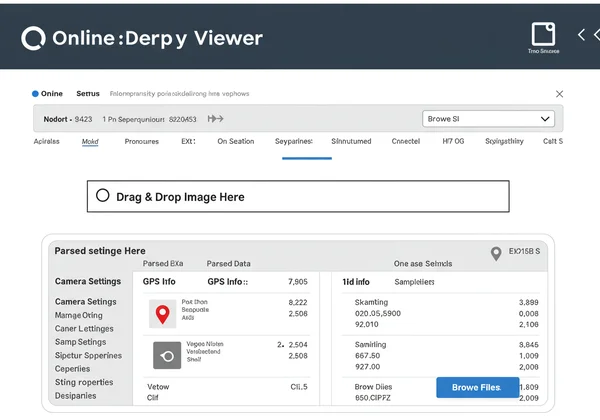Click the first left chevron in header
Image resolution: width=600 pixels, height=420 pixels.
581,35
